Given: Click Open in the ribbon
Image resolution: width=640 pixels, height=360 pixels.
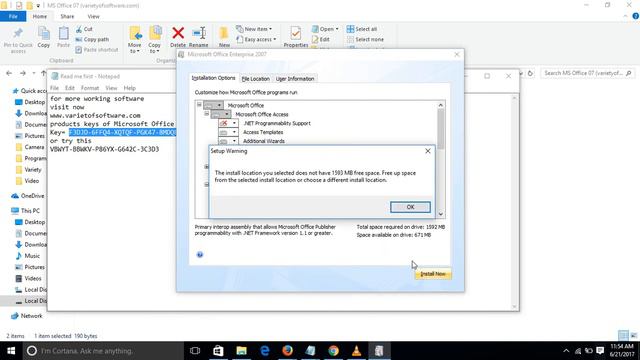Looking at the screenshot, I should 325,29.
